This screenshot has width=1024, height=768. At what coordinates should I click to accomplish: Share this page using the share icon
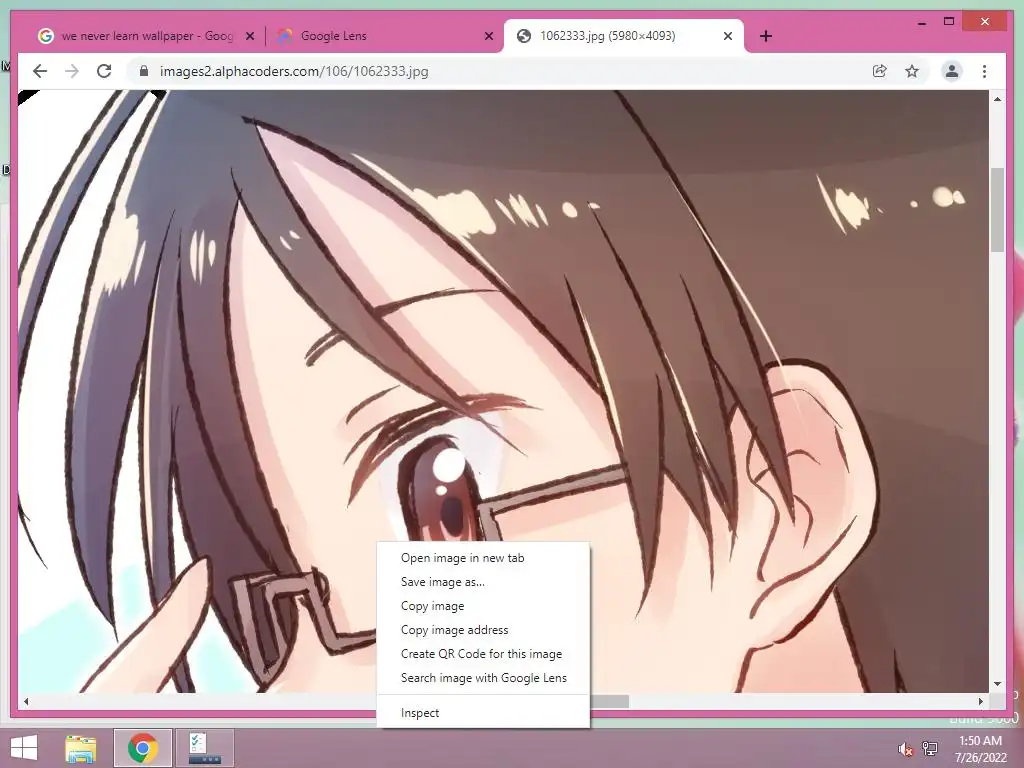(x=880, y=71)
